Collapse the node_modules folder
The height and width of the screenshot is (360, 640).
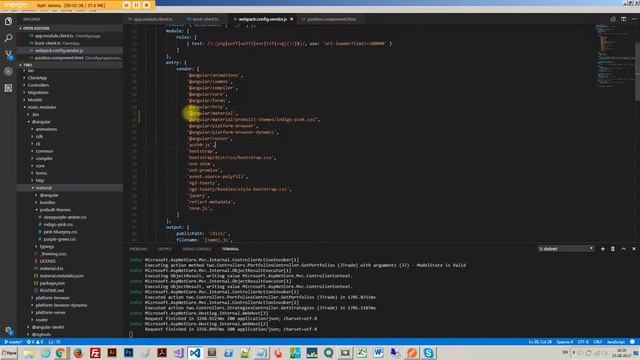pyautogui.click(x=41, y=107)
